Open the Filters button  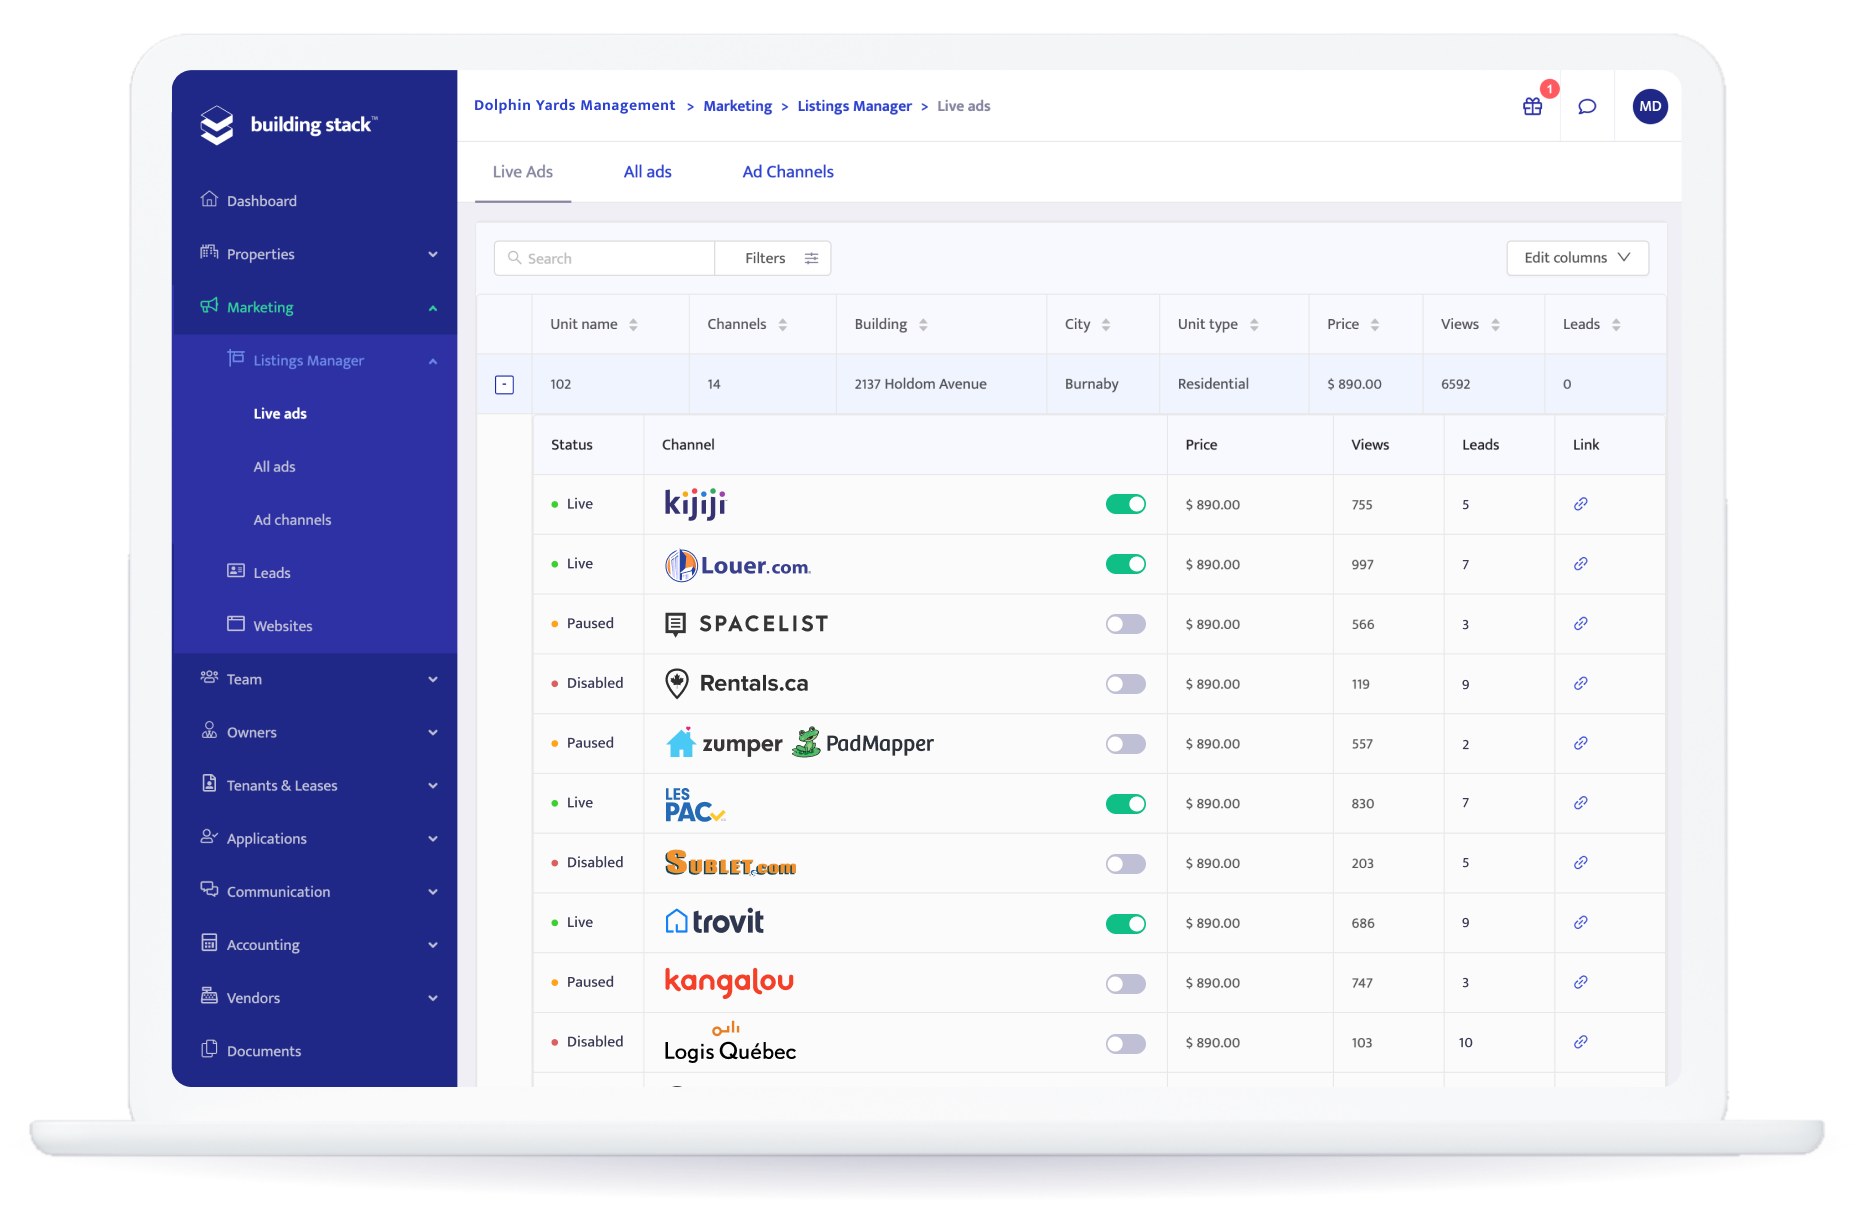click(773, 258)
